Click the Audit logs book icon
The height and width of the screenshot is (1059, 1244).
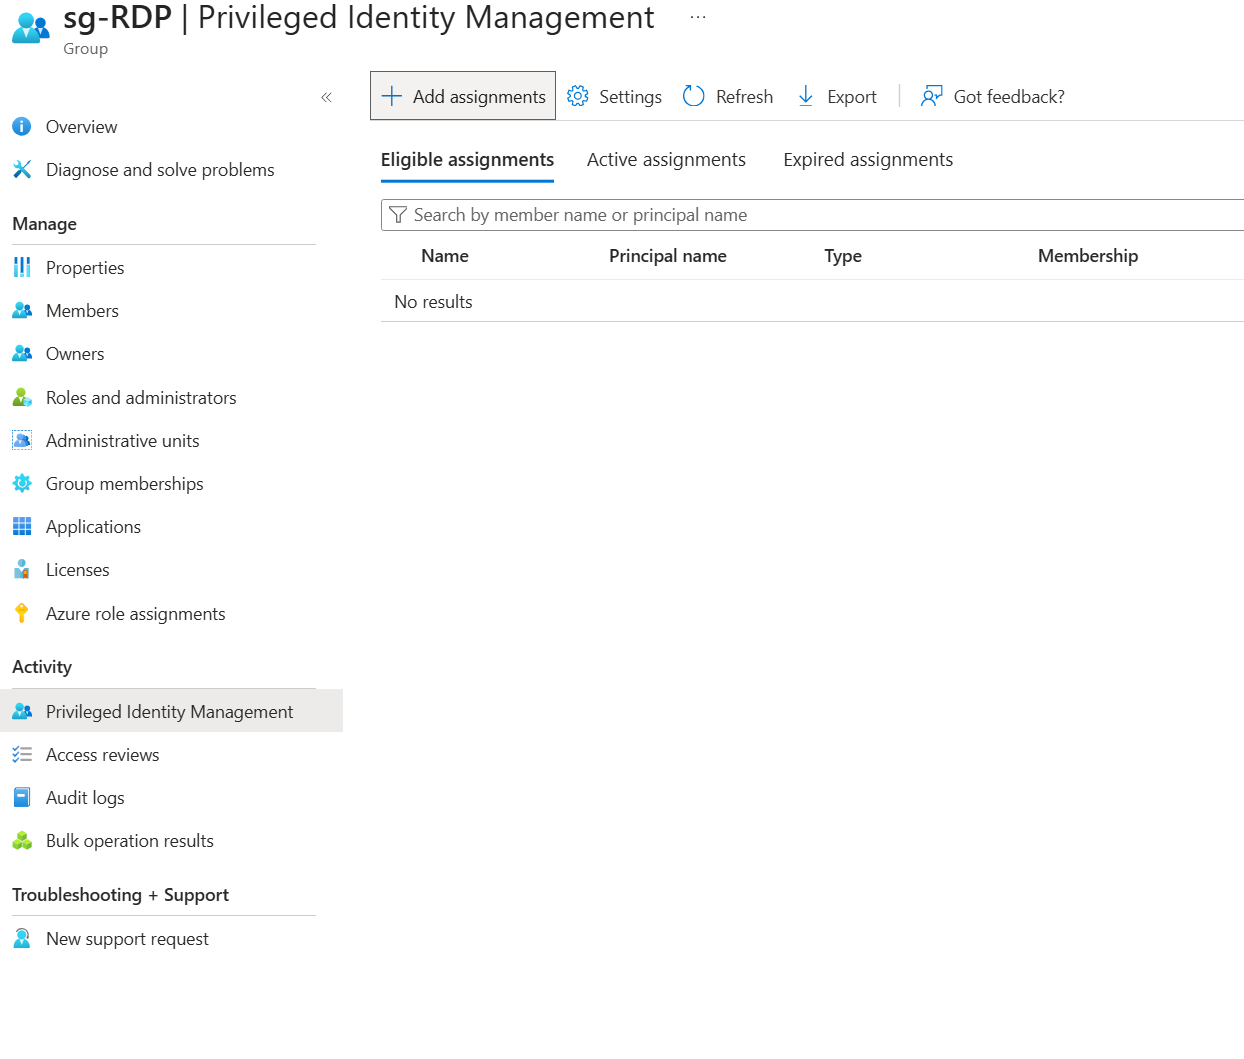click(22, 798)
